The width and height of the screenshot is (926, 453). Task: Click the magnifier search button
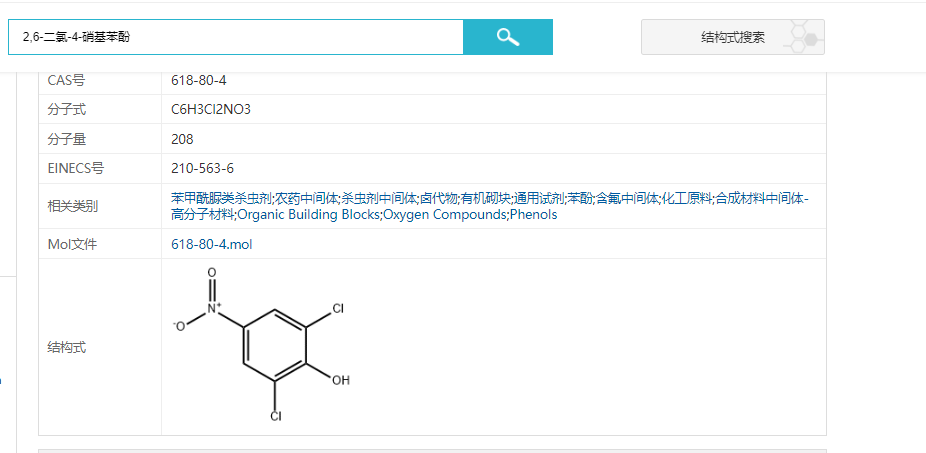click(507, 37)
